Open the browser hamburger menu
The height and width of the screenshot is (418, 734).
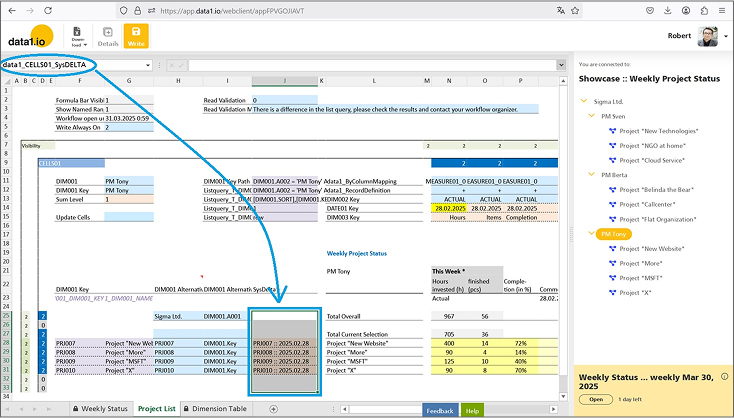tap(723, 10)
